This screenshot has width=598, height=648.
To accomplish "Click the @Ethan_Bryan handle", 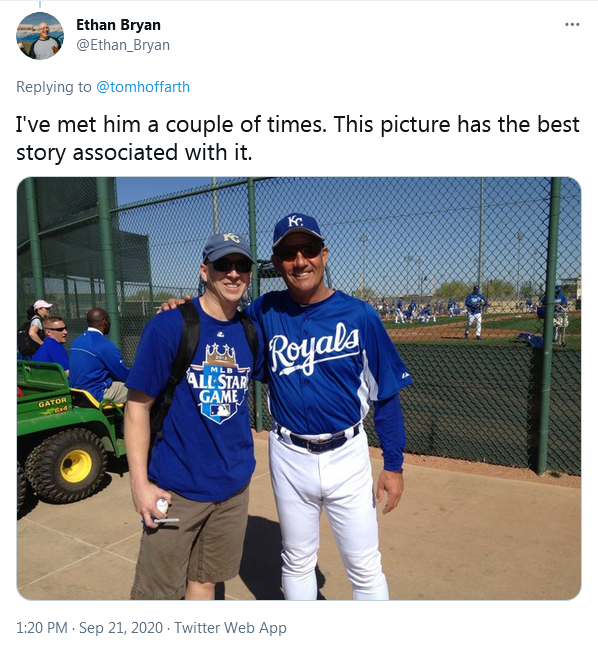I will point(123,45).
